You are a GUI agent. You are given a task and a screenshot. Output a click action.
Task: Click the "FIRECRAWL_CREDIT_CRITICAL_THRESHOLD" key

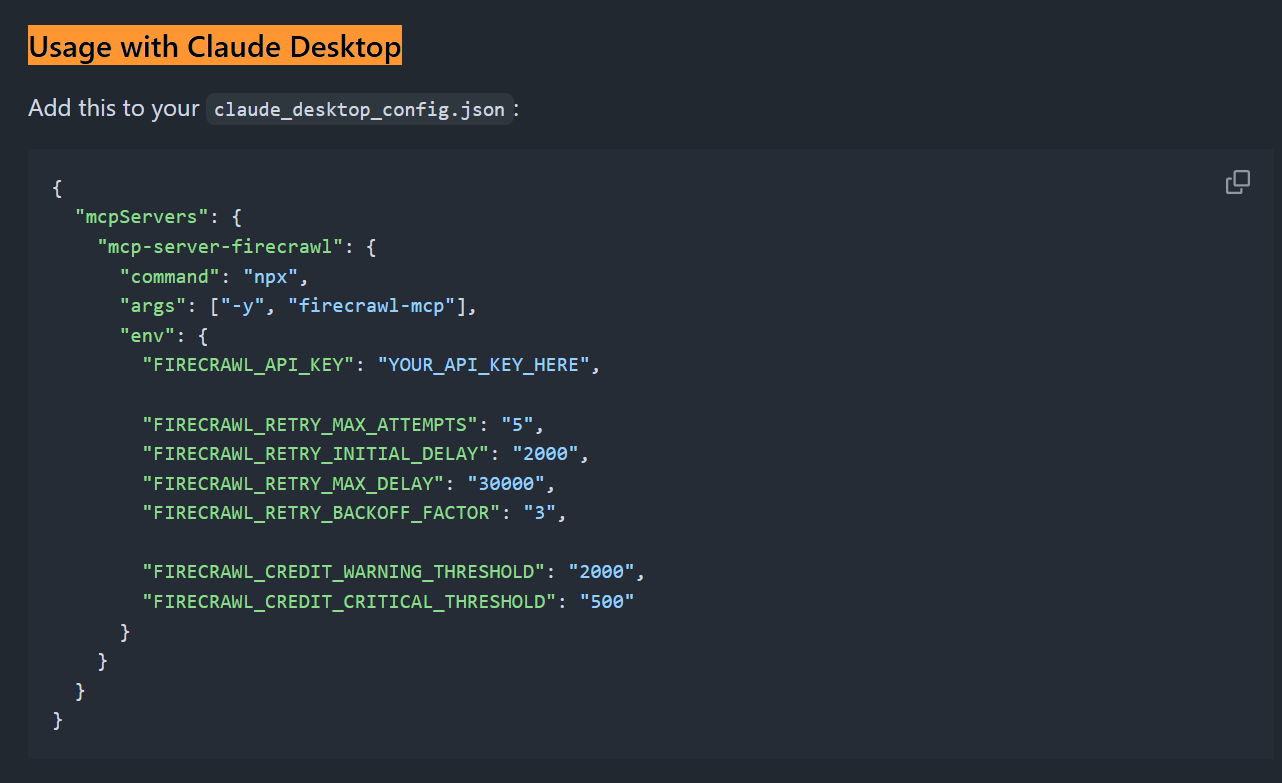[349, 602]
